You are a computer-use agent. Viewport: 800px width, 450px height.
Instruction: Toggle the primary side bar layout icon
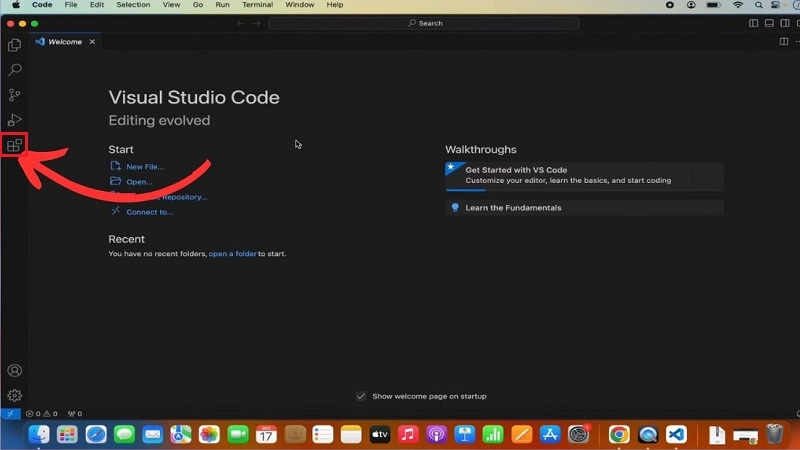point(753,23)
